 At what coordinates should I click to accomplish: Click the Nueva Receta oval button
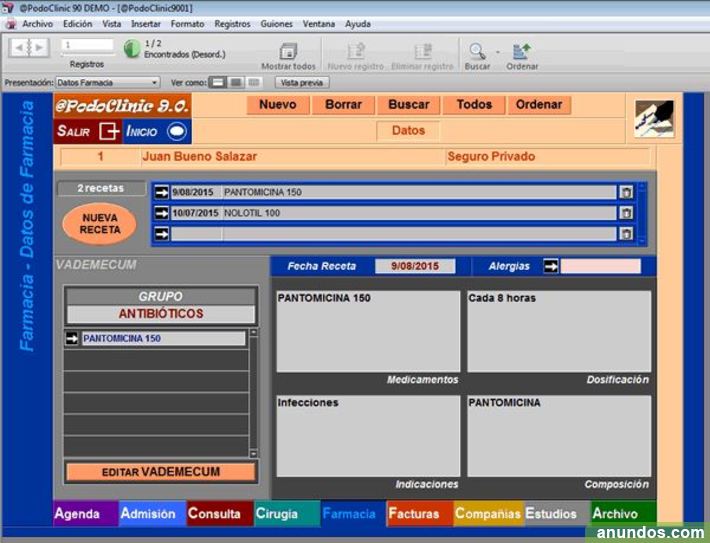pyautogui.click(x=100, y=224)
